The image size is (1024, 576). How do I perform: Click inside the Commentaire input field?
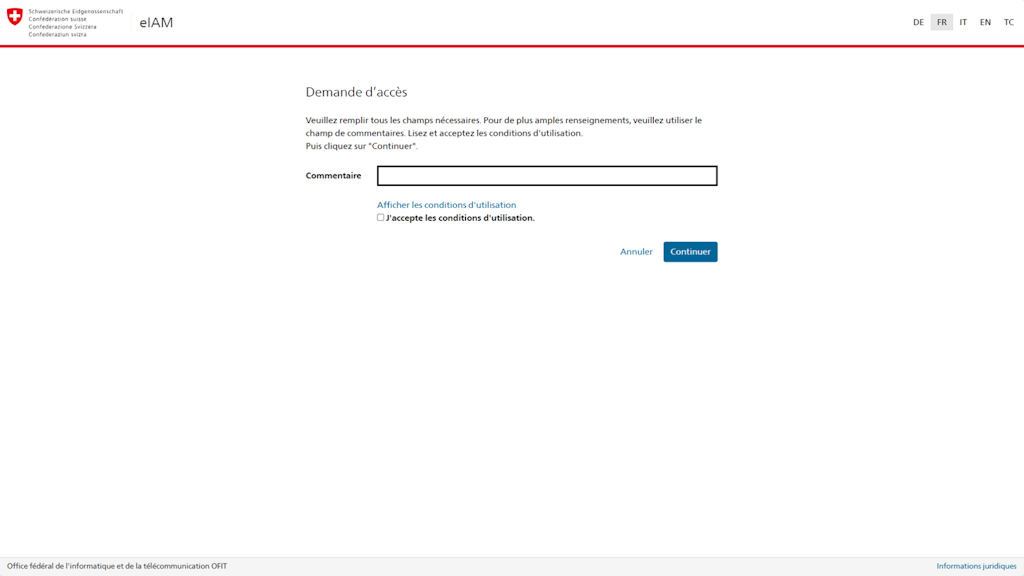[x=546, y=176]
